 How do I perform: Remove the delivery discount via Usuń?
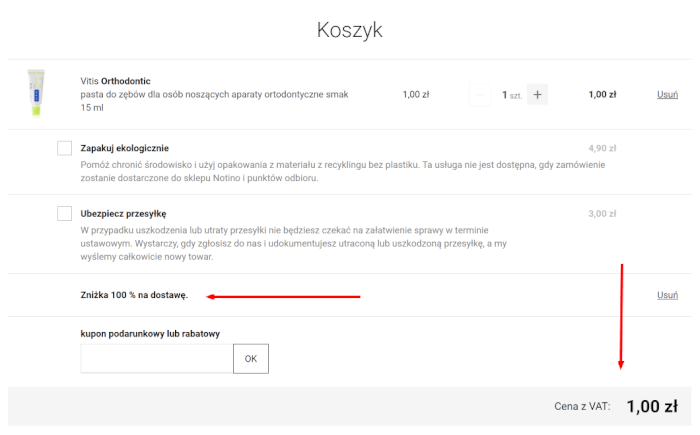pos(667,295)
